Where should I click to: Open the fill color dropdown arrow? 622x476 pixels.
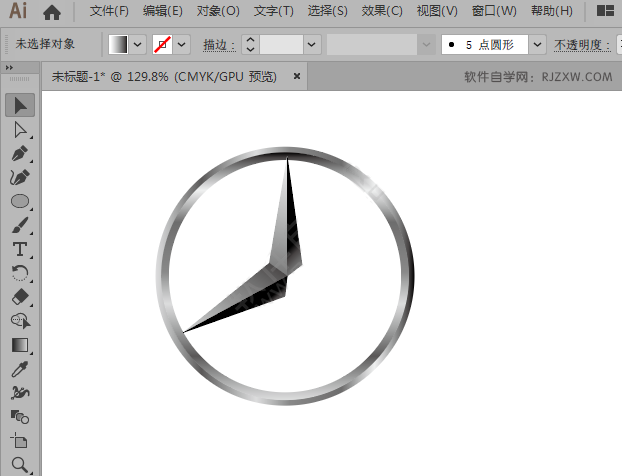[138, 44]
